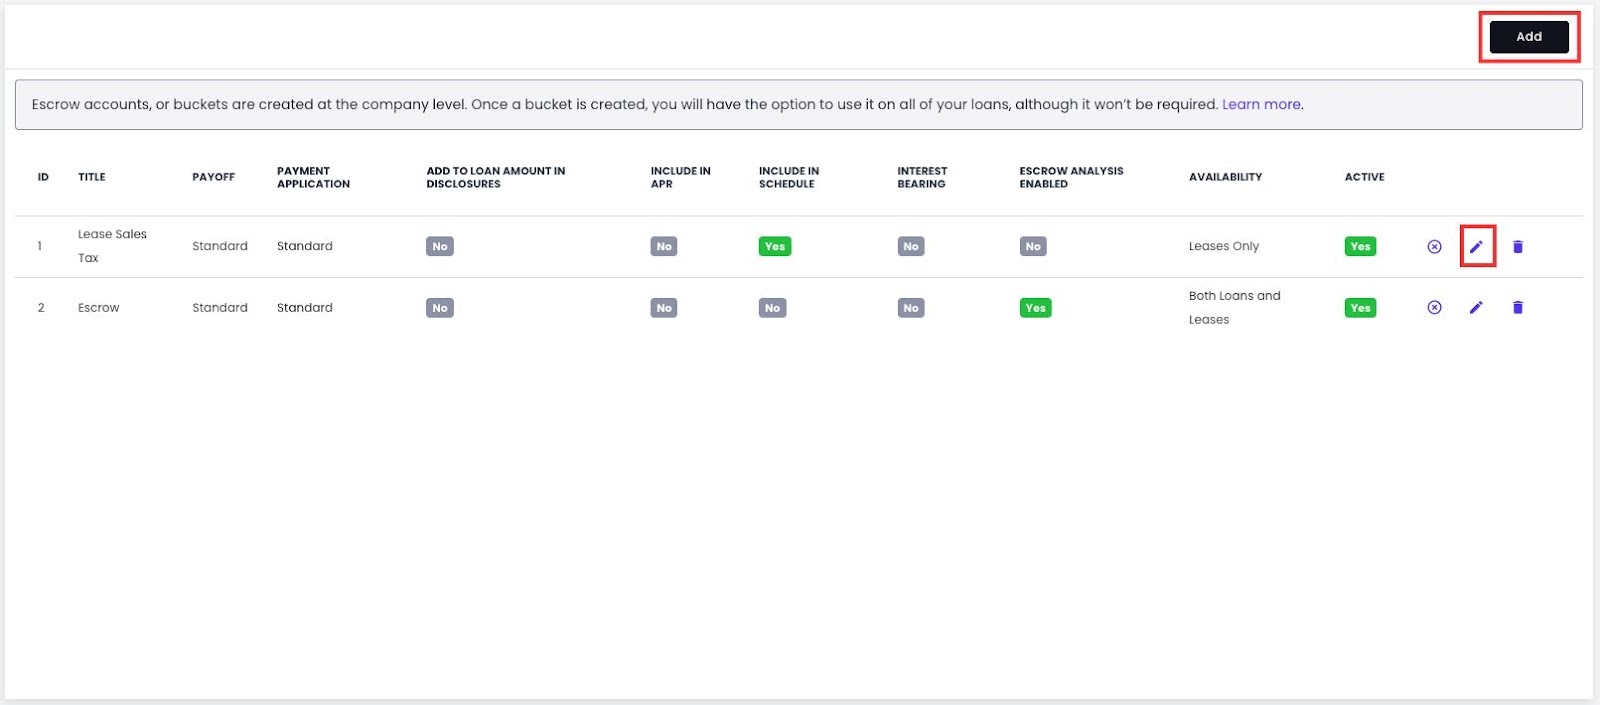
Task: Click Payoff Standard cell in Escrow row
Action: pyautogui.click(x=220, y=308)
